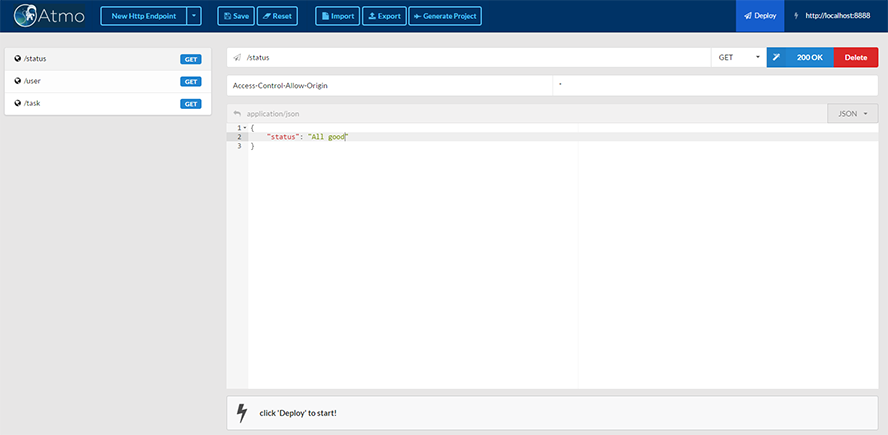Image resolution: width=888 pixels, height=435 pixels.
Task: Click the 200 OK status button
Action: pyautogui.click(x=809, y=57)
